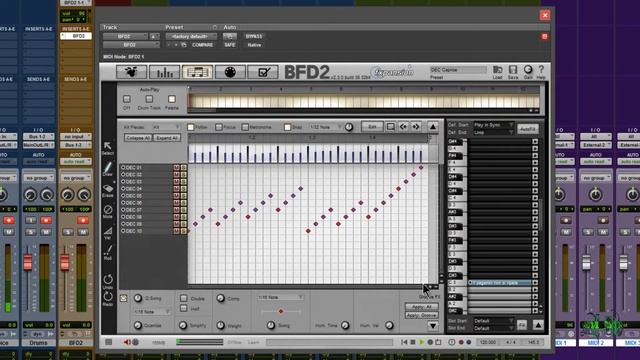The image size is (640, 360).
Task: Open the Def. End Loop dropdown
Action: pos(493,132)
